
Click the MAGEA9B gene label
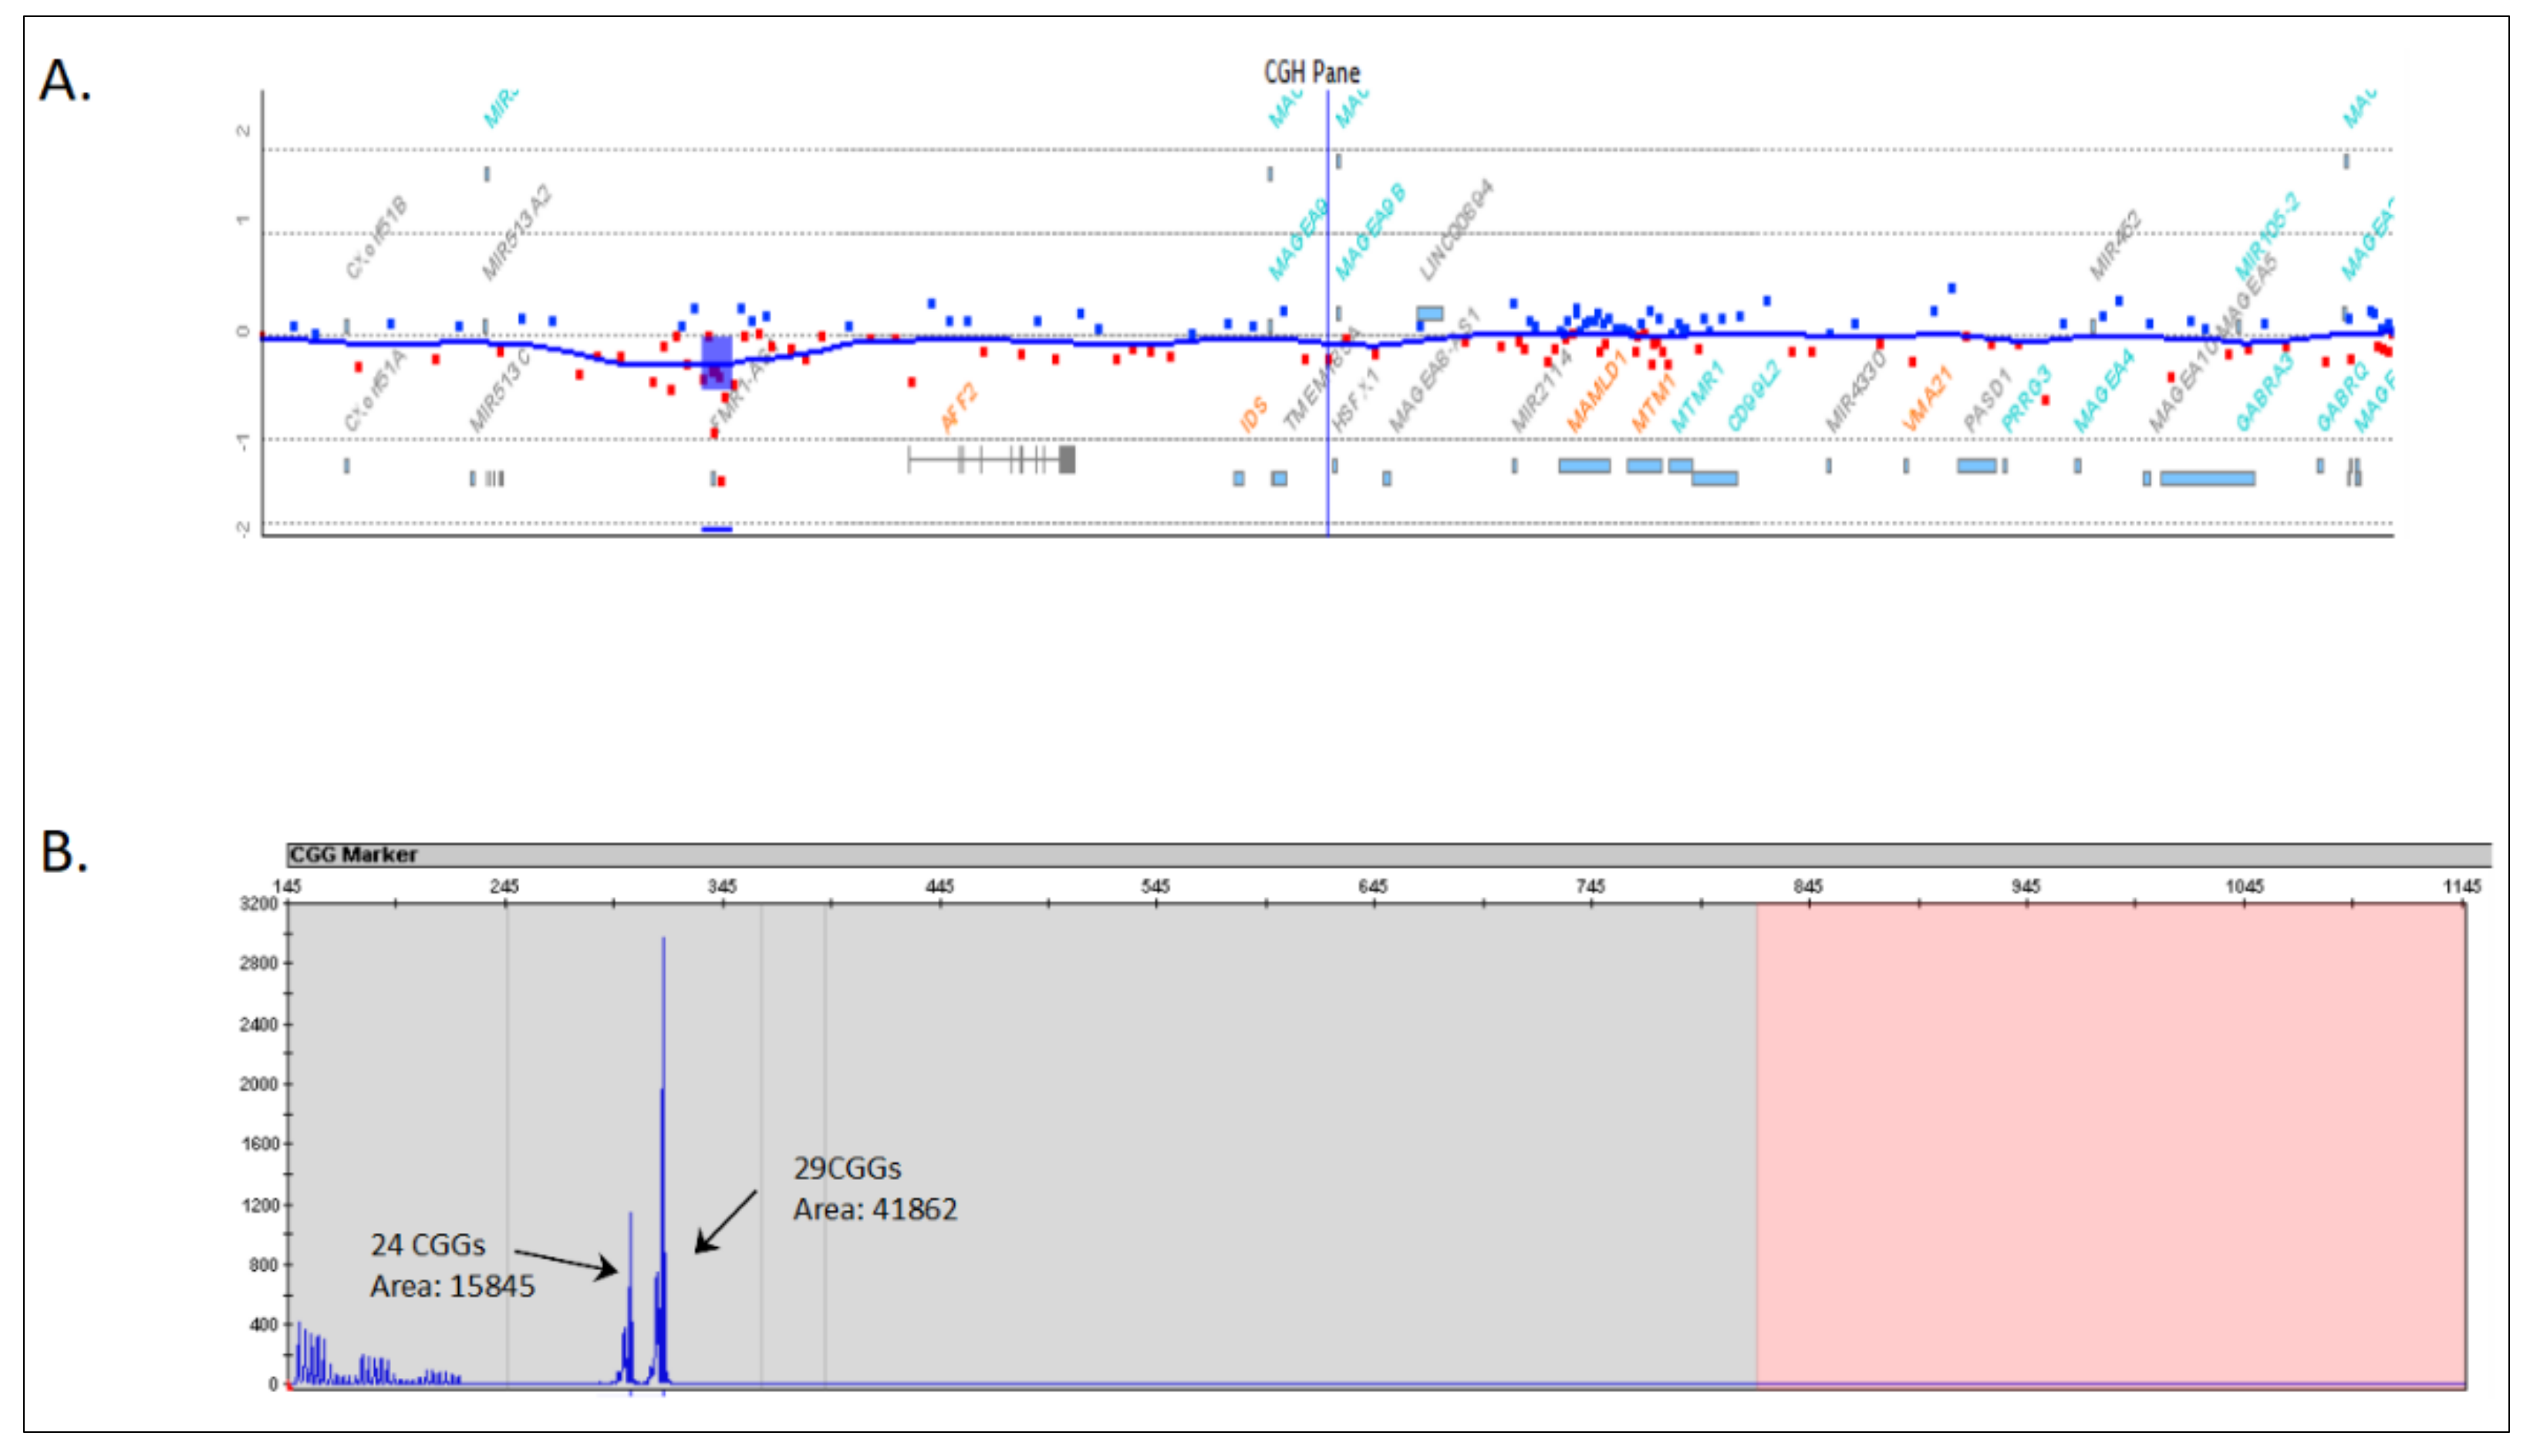1370,231
